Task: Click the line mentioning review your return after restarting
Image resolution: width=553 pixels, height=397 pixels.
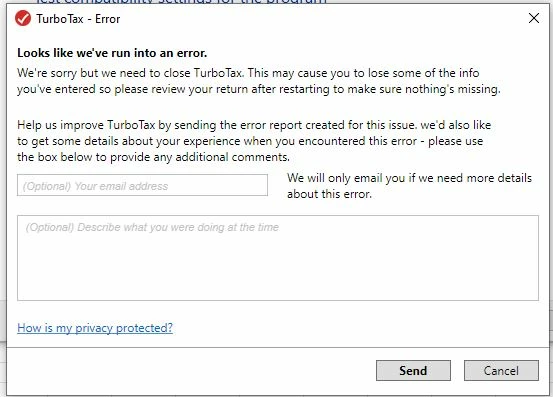Action: (x=259, y=89)
